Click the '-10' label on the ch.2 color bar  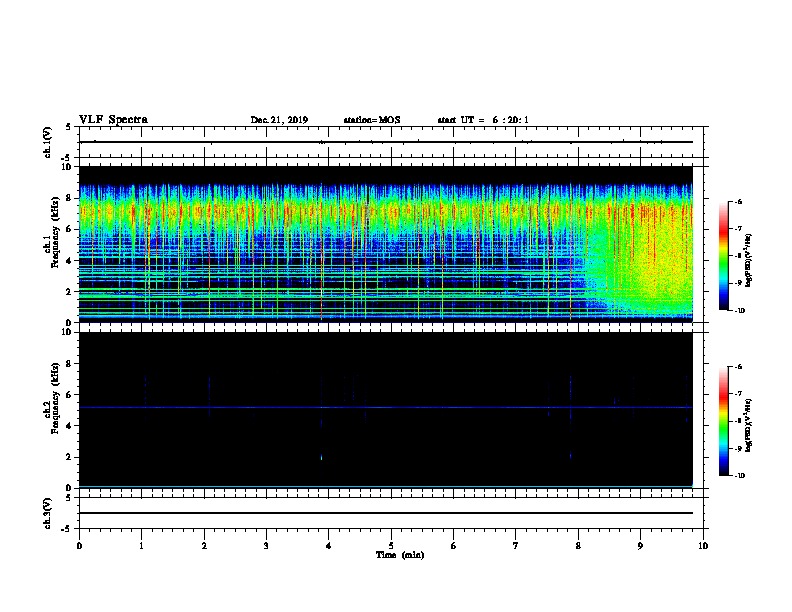pos(739,476)
